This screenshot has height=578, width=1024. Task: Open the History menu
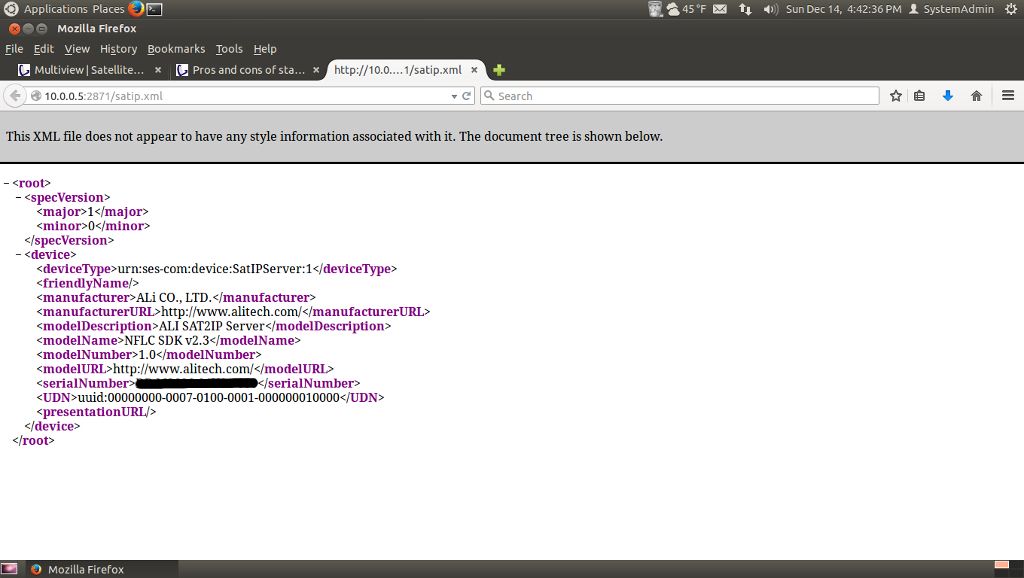click(118, 49)
